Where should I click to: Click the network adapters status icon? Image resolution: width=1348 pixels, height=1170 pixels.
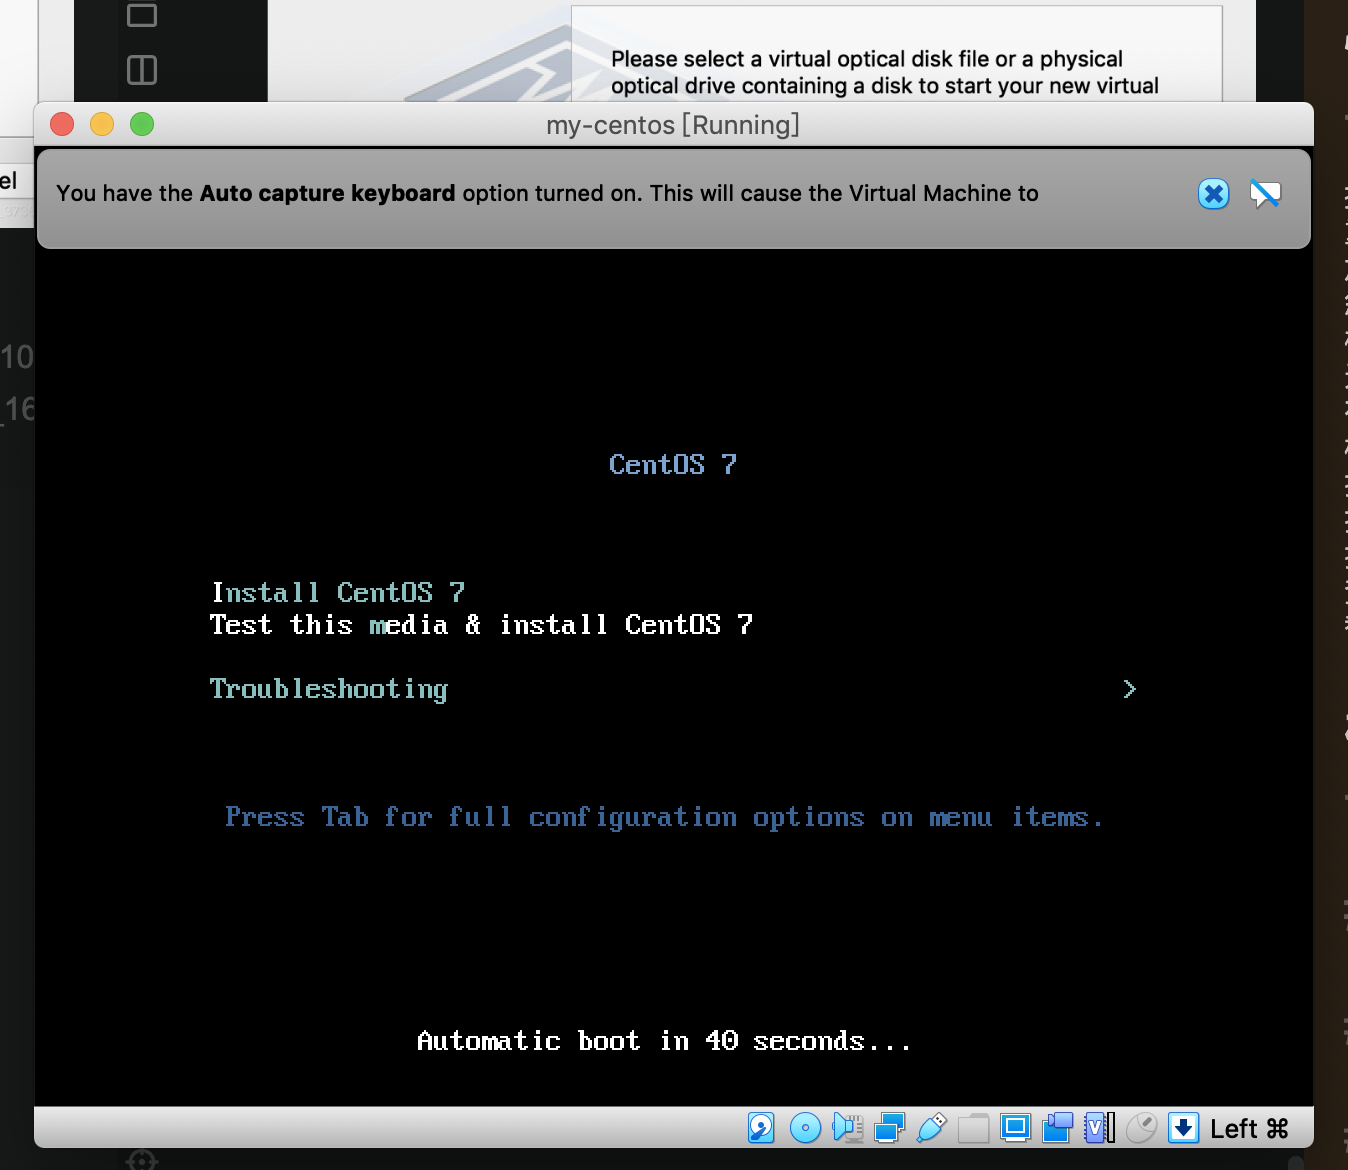point(889,1128)
